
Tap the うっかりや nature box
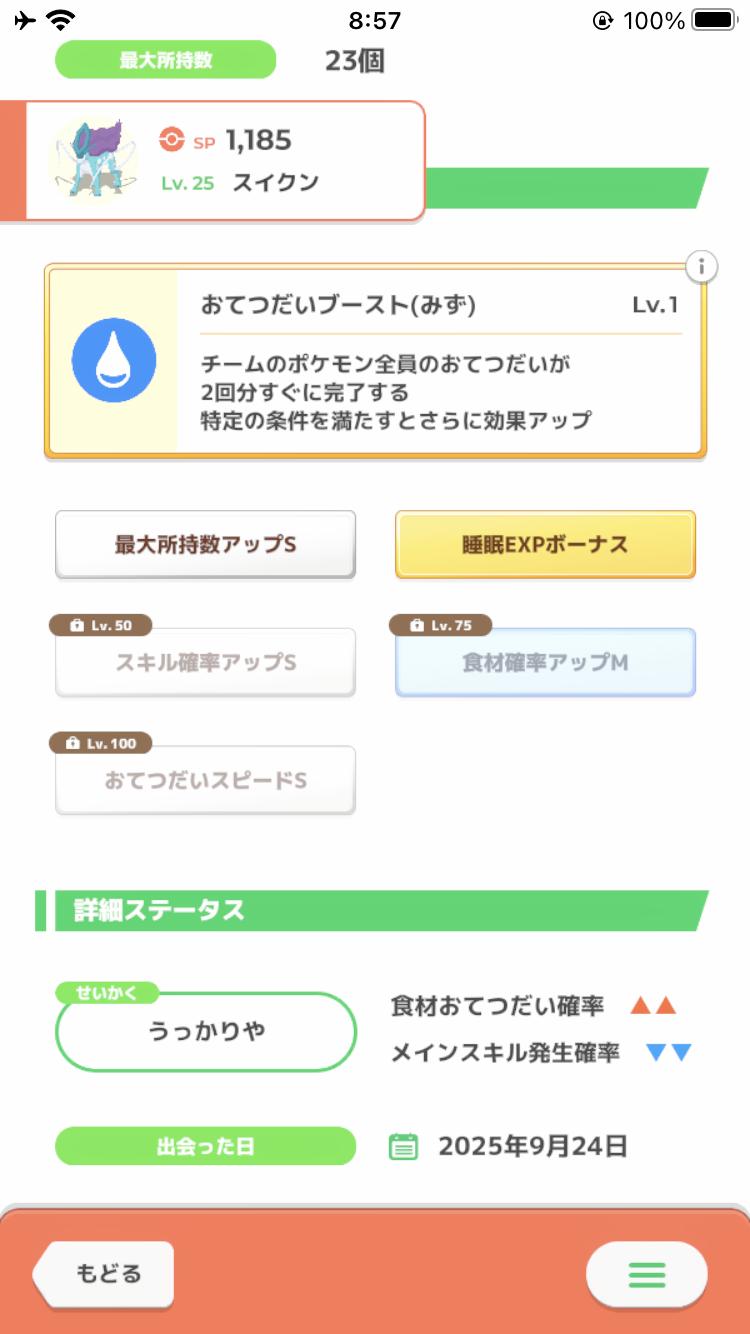point(206,1031)
